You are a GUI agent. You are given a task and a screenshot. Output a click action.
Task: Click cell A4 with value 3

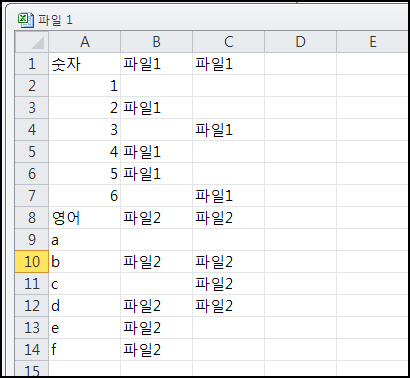85,130
